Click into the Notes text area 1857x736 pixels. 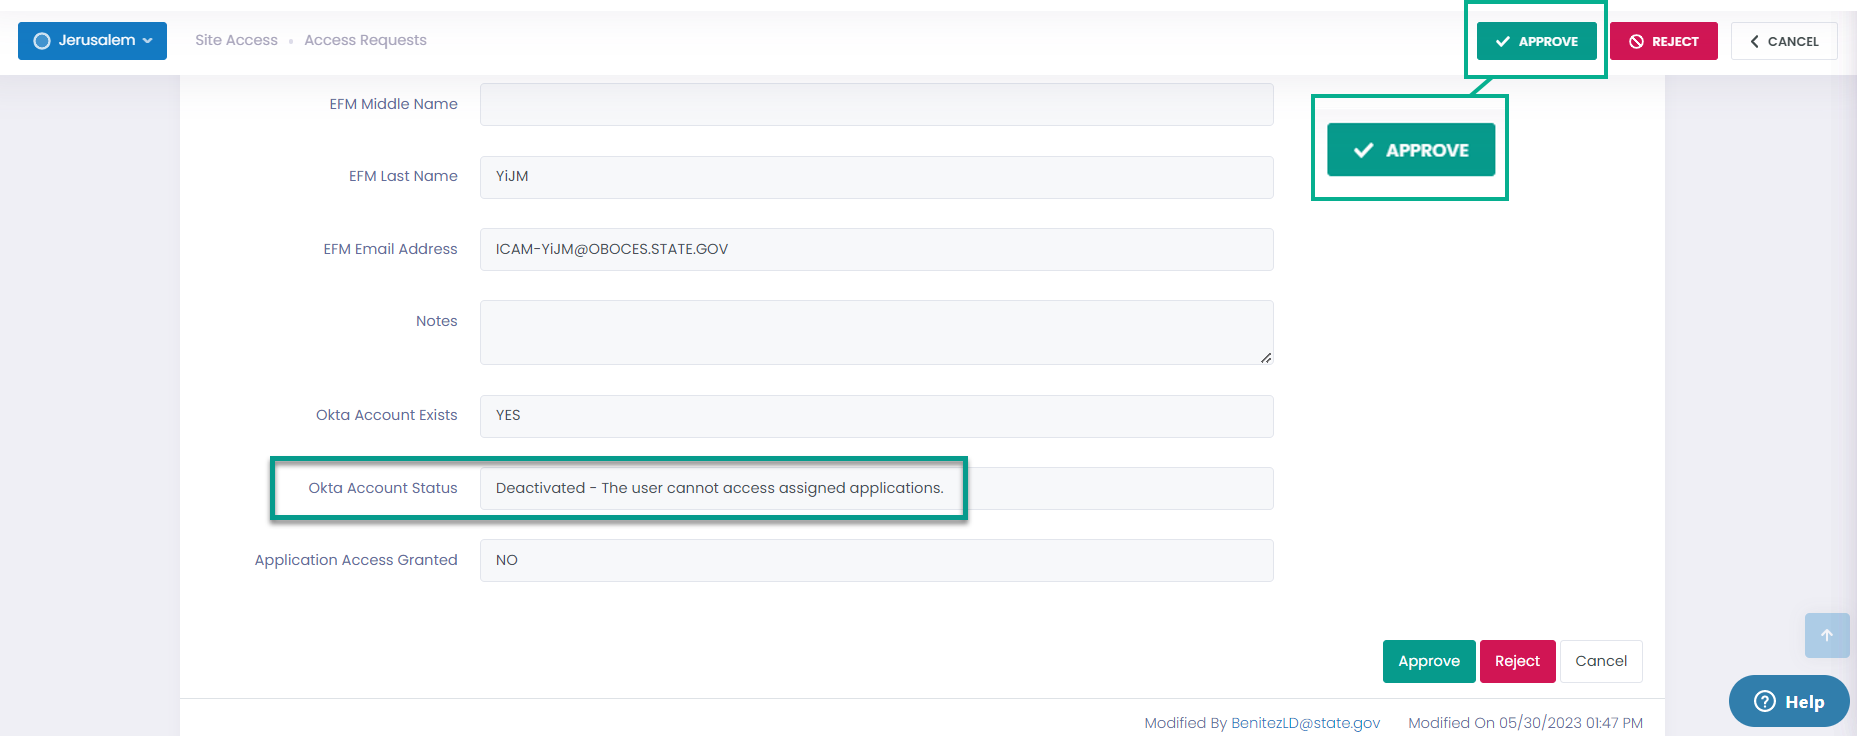(876, 332)
